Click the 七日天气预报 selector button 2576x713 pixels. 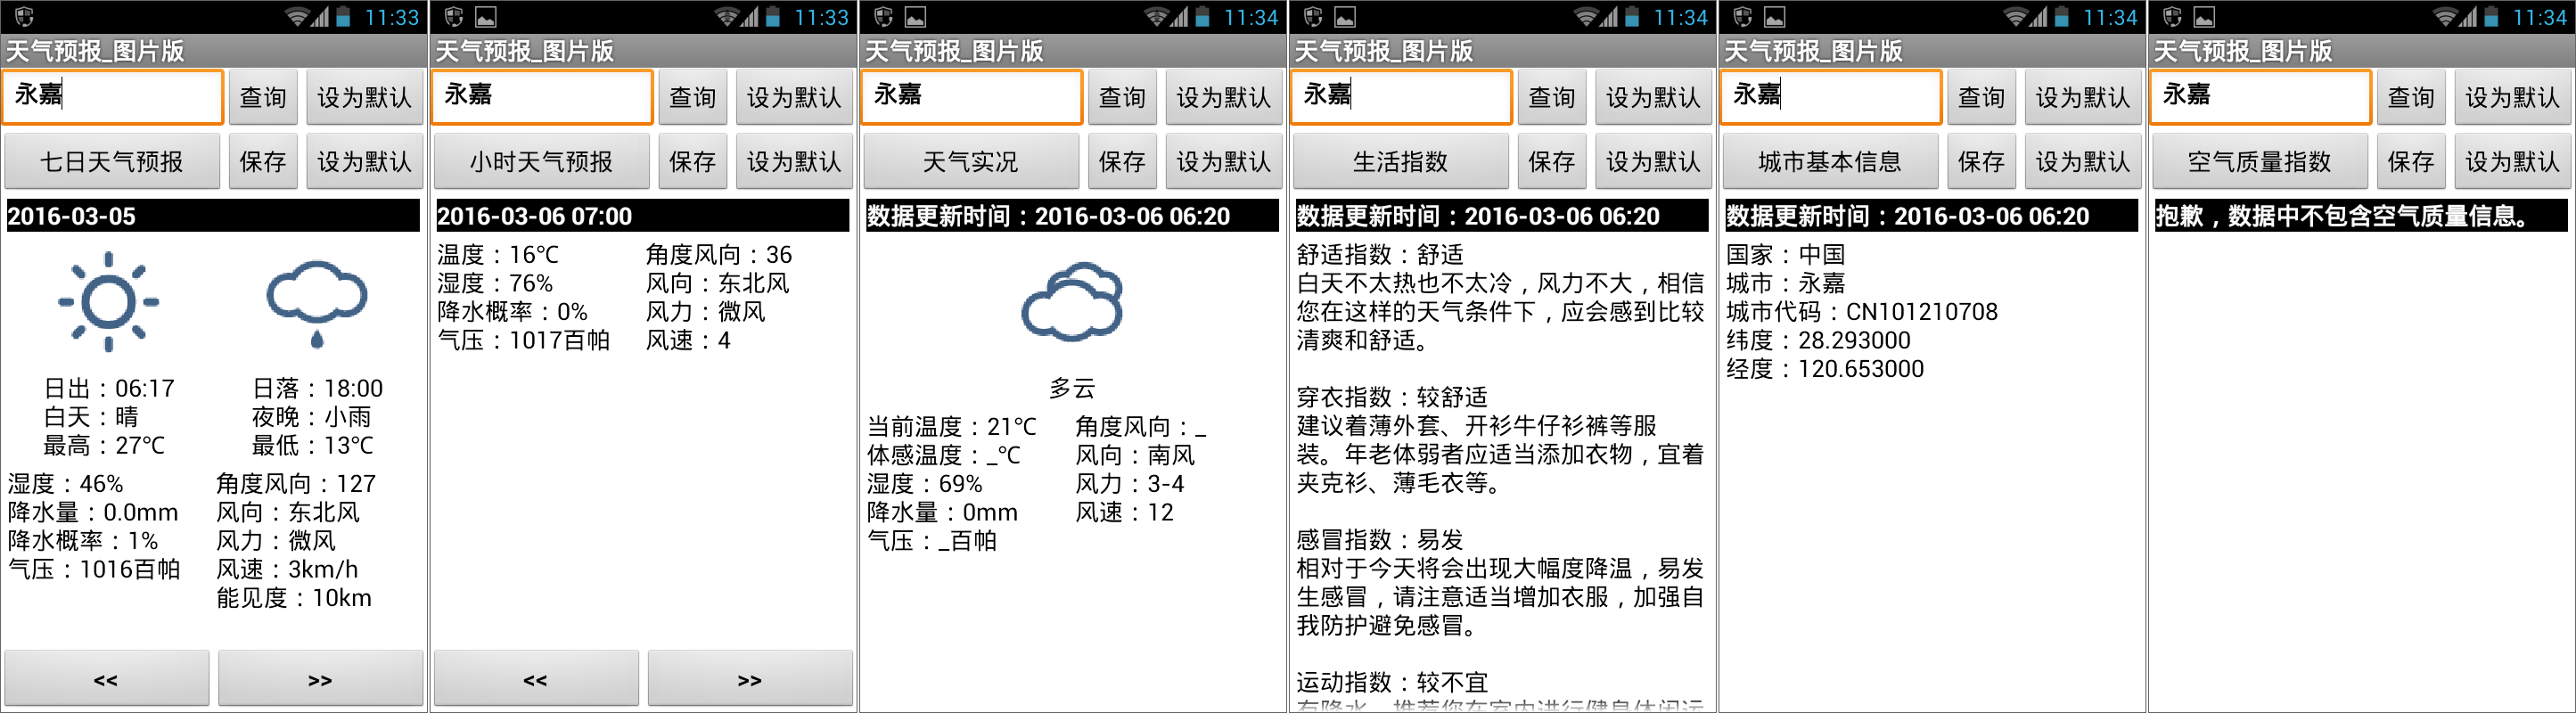(x=112, y=161)
